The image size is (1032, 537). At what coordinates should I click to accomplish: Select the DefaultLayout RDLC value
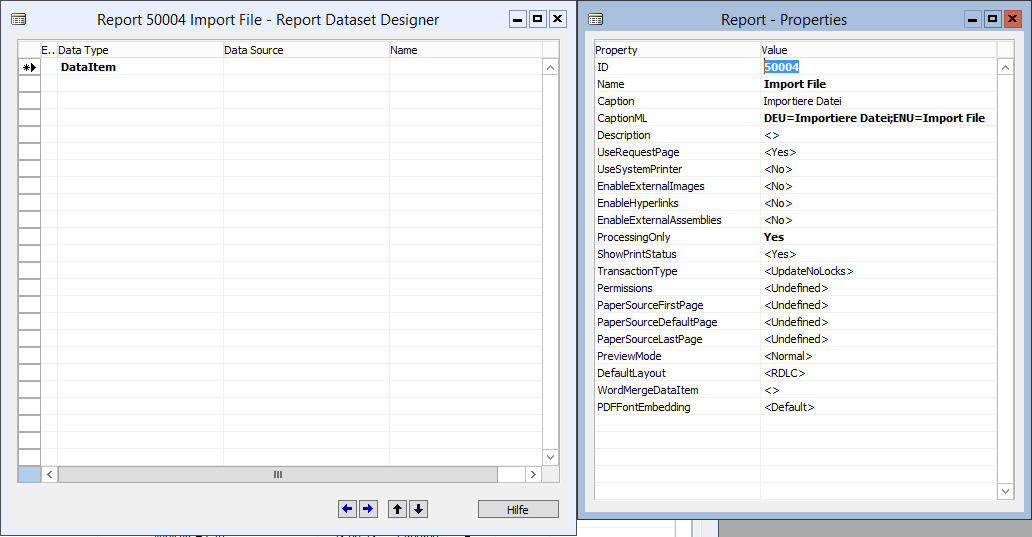click(x=879, y=373)
